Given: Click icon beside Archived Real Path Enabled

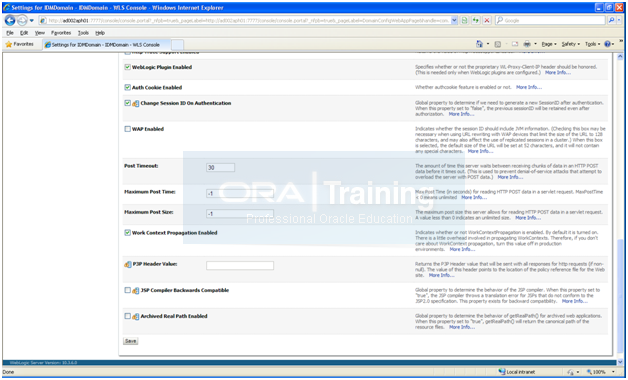Looking at the screenshot, I should (135, 316).
